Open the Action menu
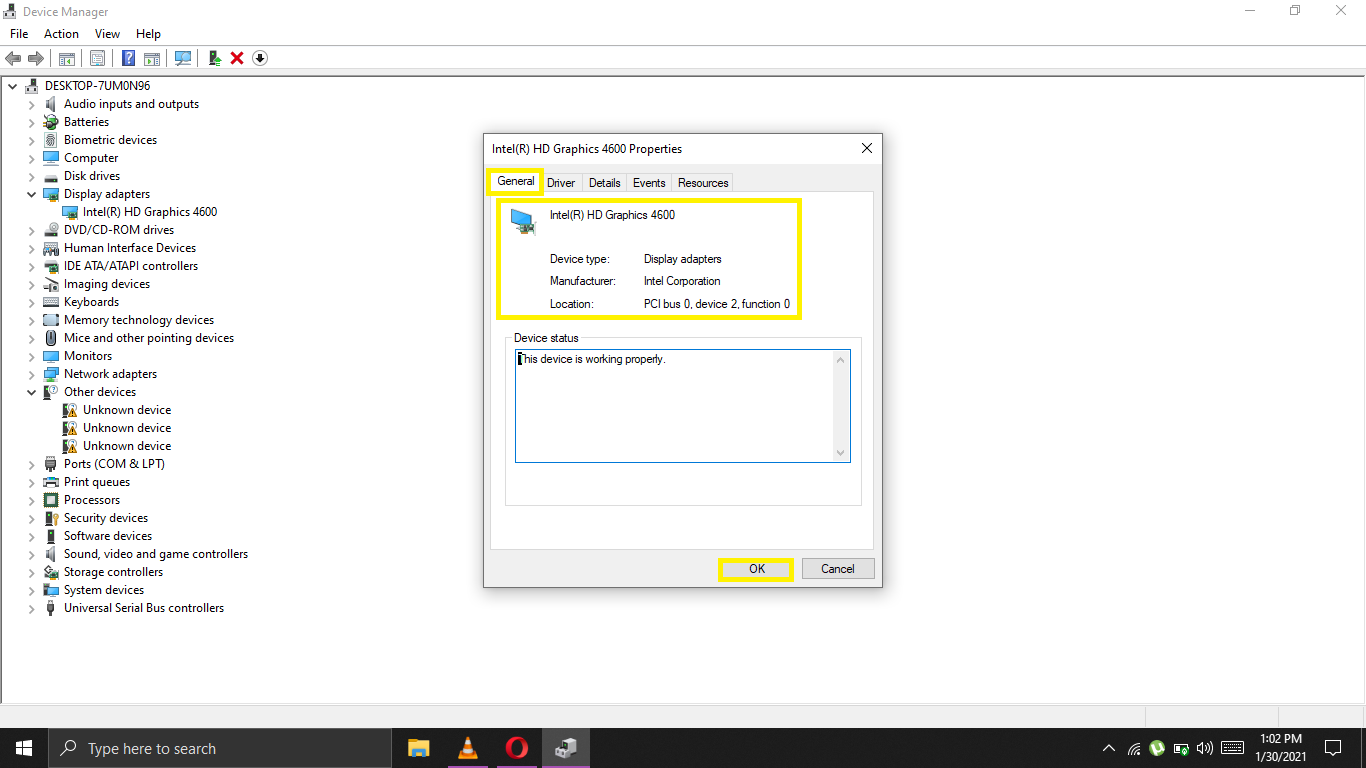The width and height of the screenshot is (1366, 768). coord(61,34)
